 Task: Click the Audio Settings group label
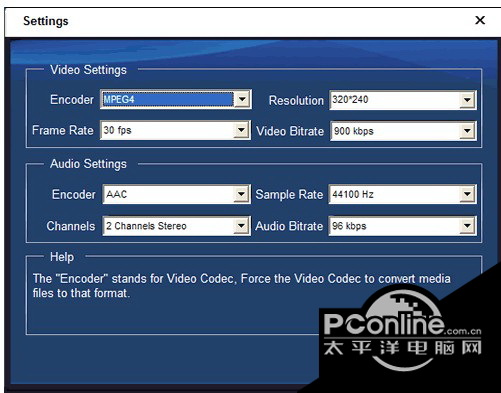(88, 164)
